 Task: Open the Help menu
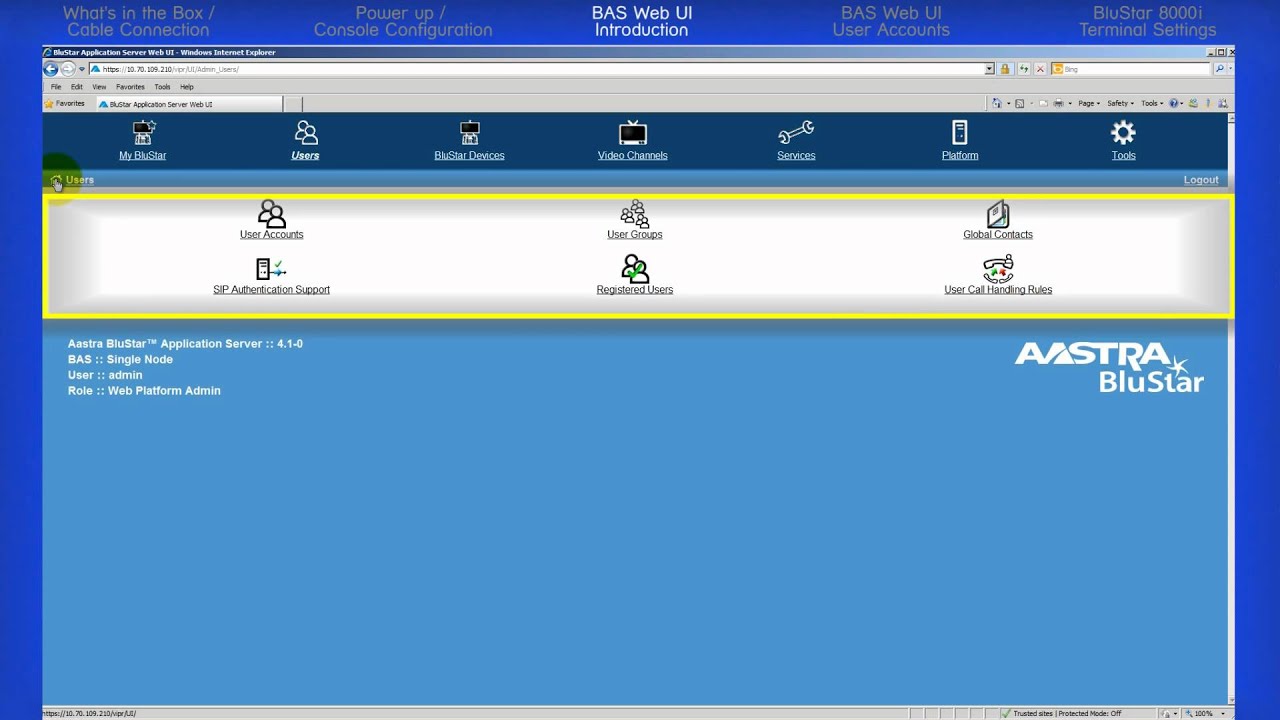(187, 87)
